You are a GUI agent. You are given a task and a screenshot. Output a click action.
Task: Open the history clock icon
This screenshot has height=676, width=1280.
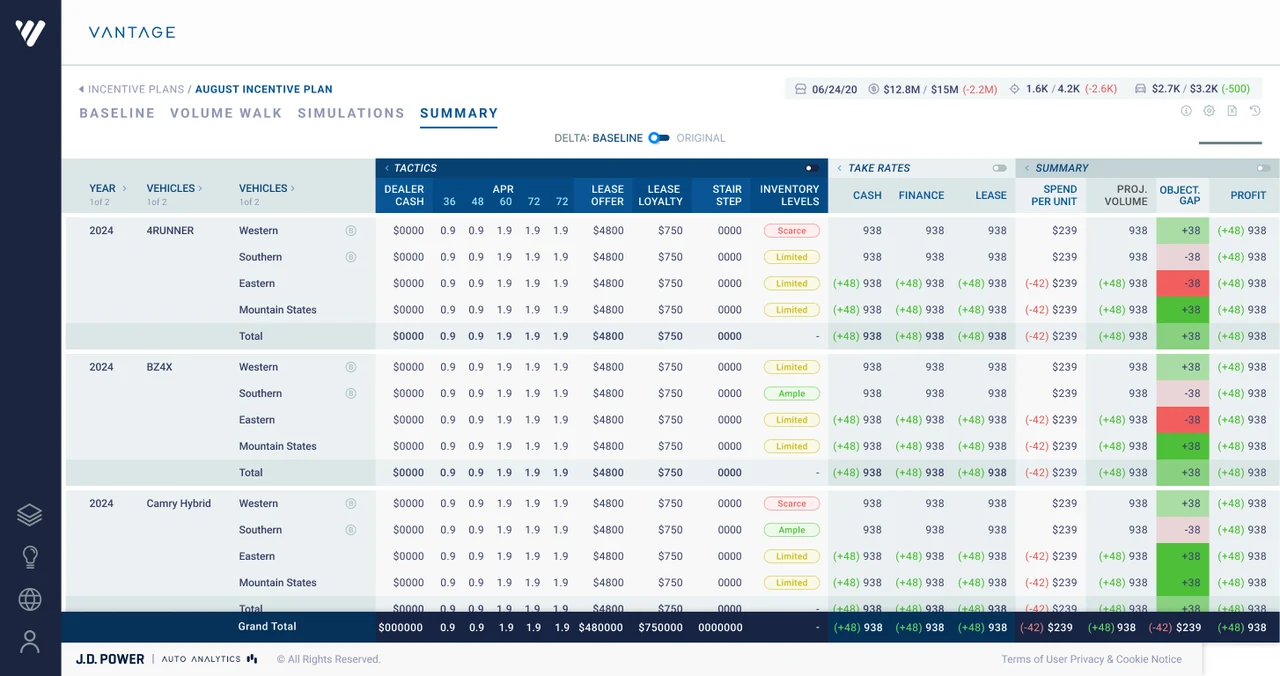[1255, 111]
